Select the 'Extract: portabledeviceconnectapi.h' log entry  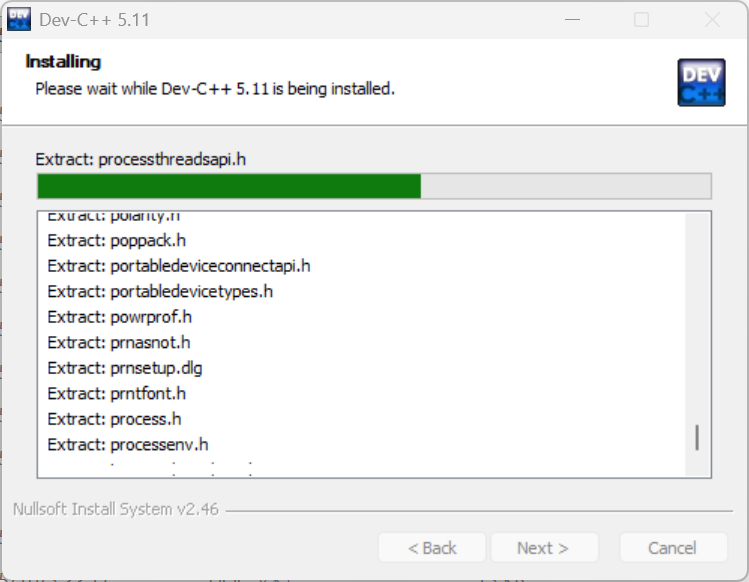(179, 266)
